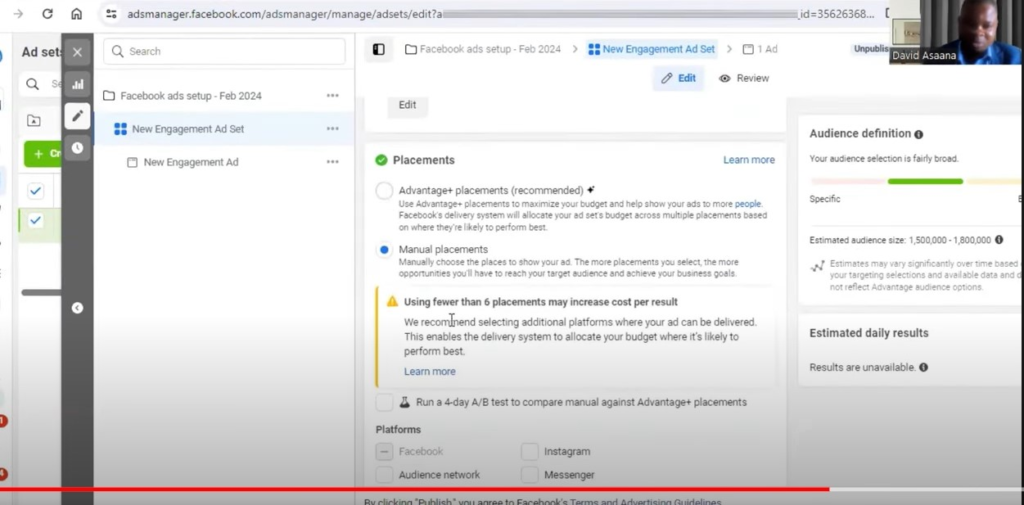
Task: Go to browser home page
Action: [76, 14]
